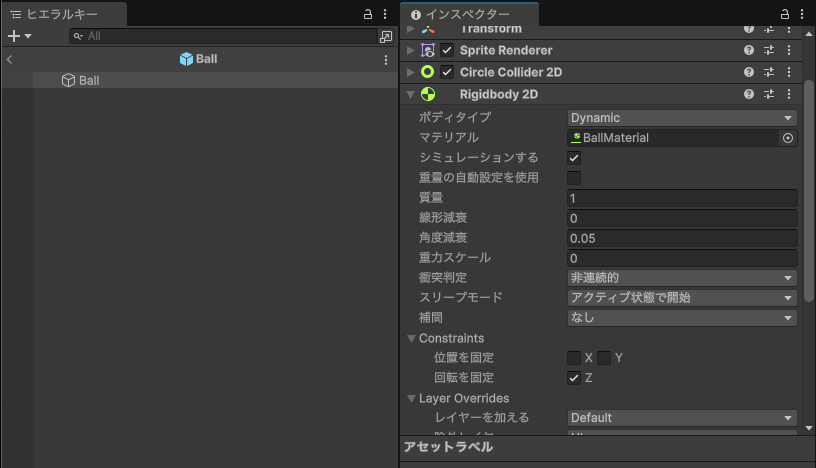Click the 角度減衰 value field
The height and width of the screenshot is (468, 816).
pyautogui.click(x=682, y=238)
